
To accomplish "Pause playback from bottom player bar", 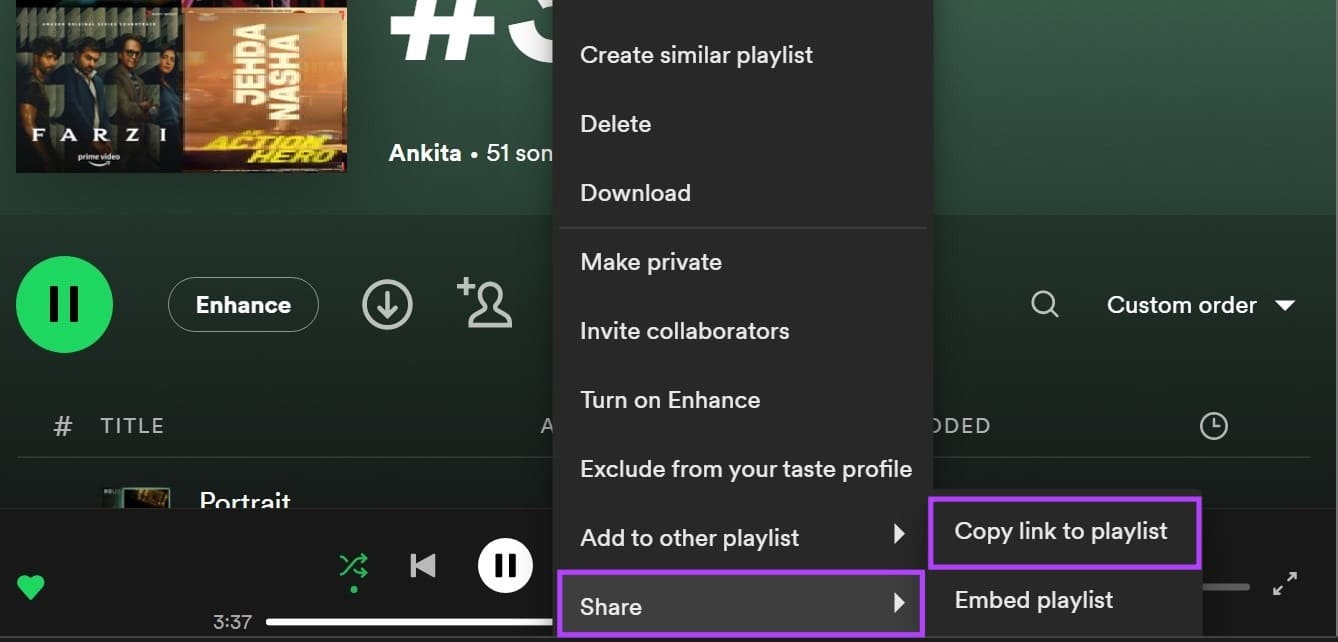I will click(x=505, y=566).
